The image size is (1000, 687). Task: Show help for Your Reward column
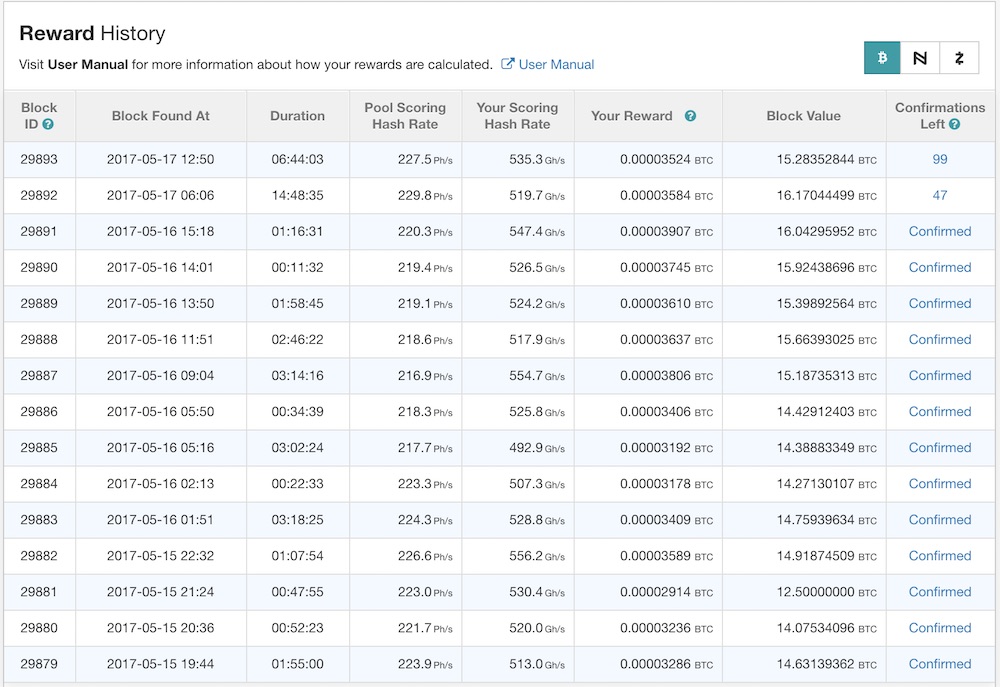click(x=690, y=116)
